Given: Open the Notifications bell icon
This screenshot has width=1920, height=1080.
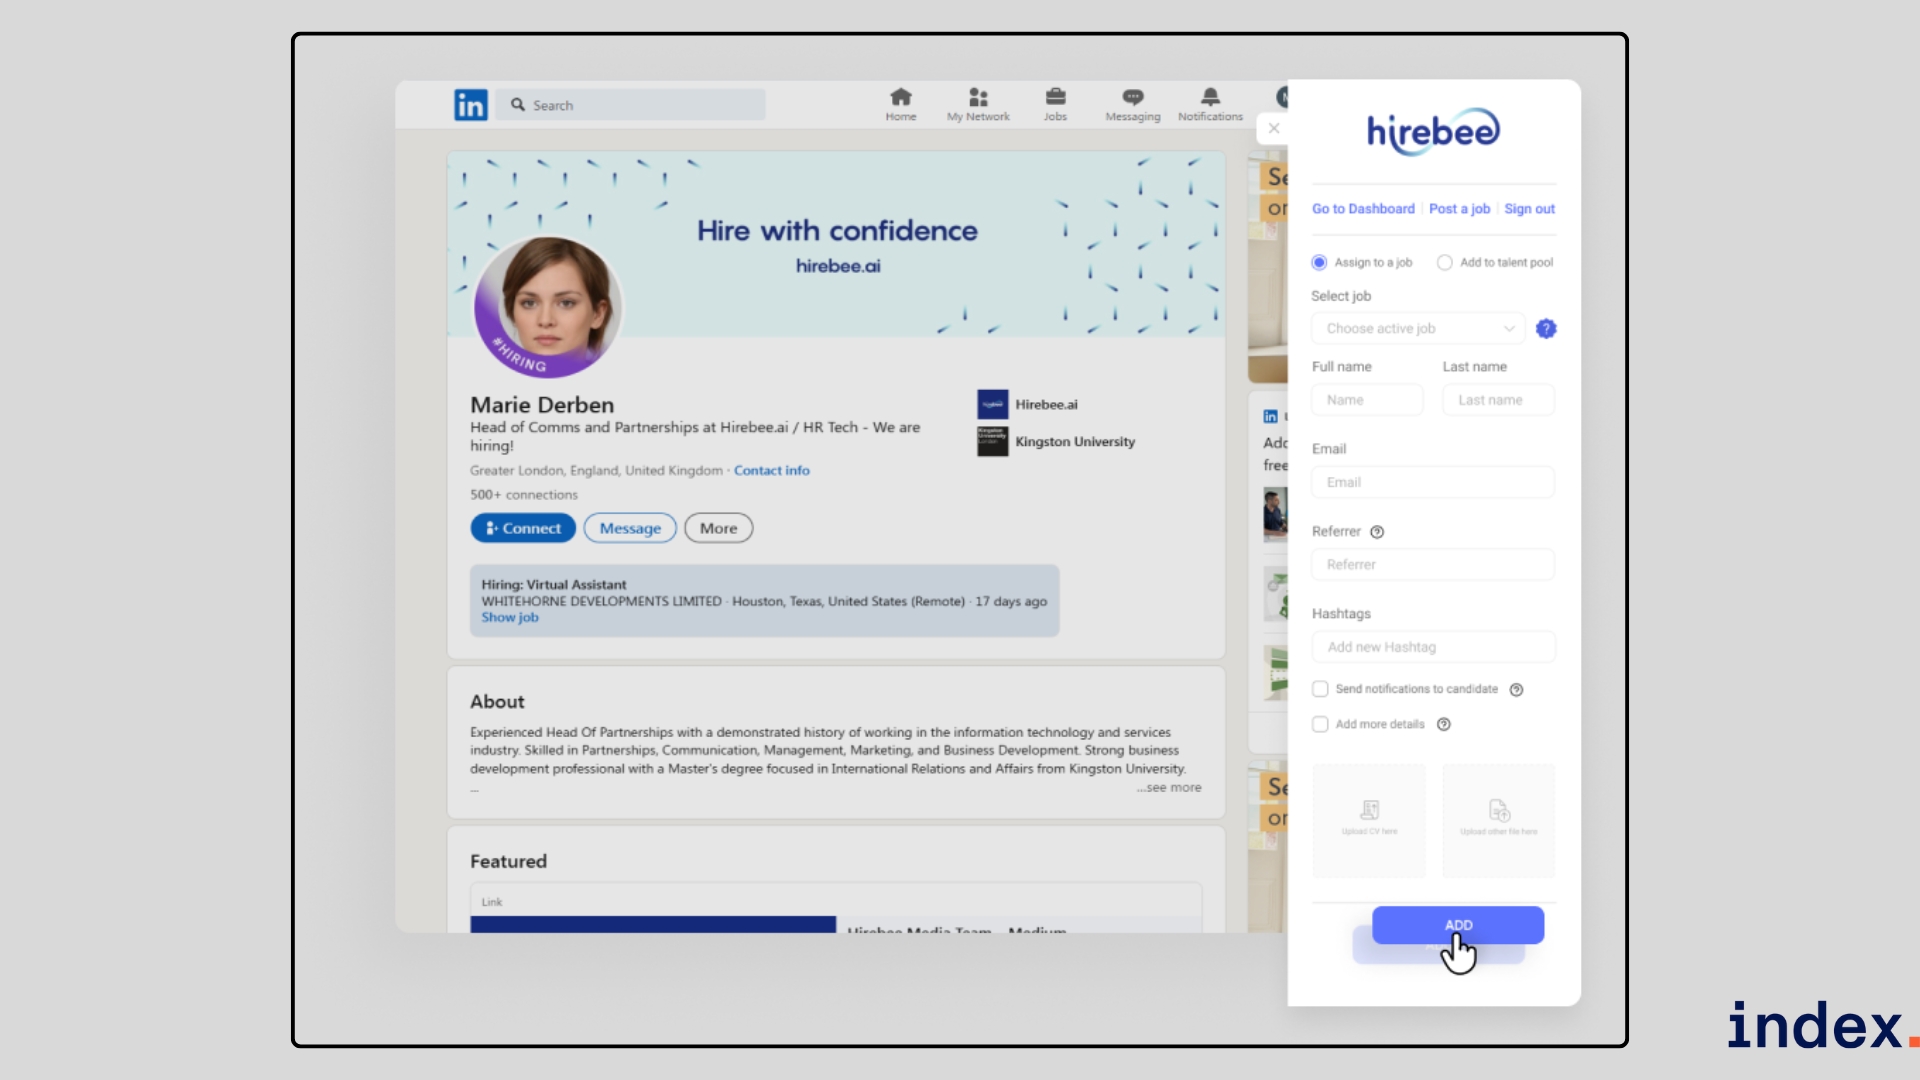Looking at the screenshot, I should [1210, 97].
